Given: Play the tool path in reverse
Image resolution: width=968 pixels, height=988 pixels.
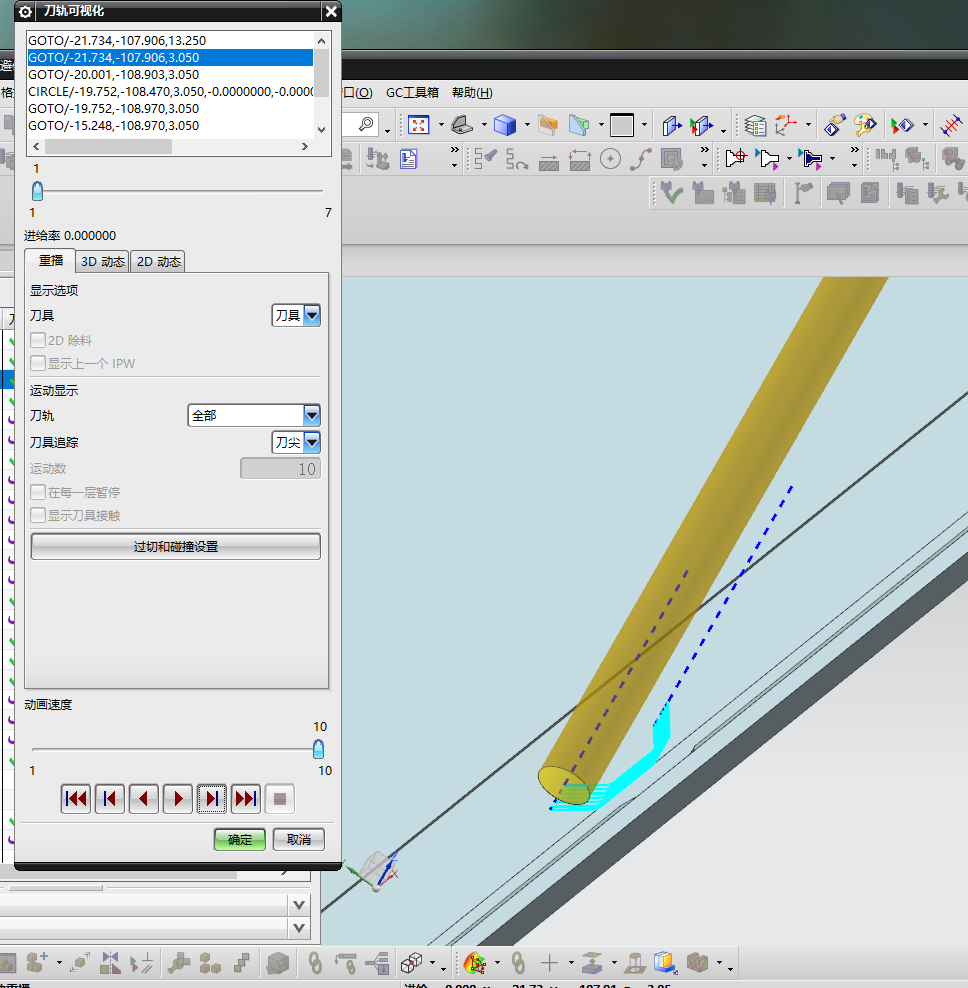Looking at the screenshot, I should point(144,799).
